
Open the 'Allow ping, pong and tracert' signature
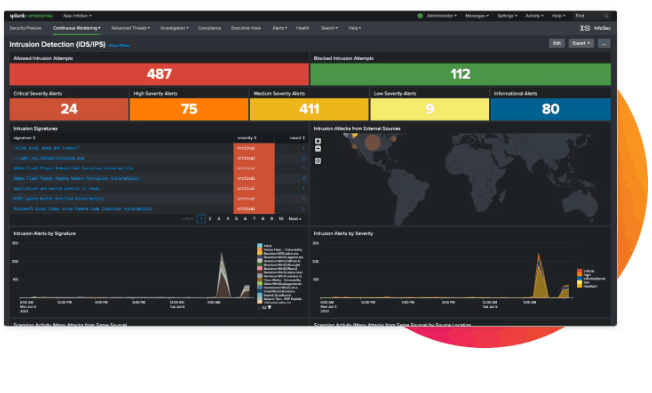46,148
